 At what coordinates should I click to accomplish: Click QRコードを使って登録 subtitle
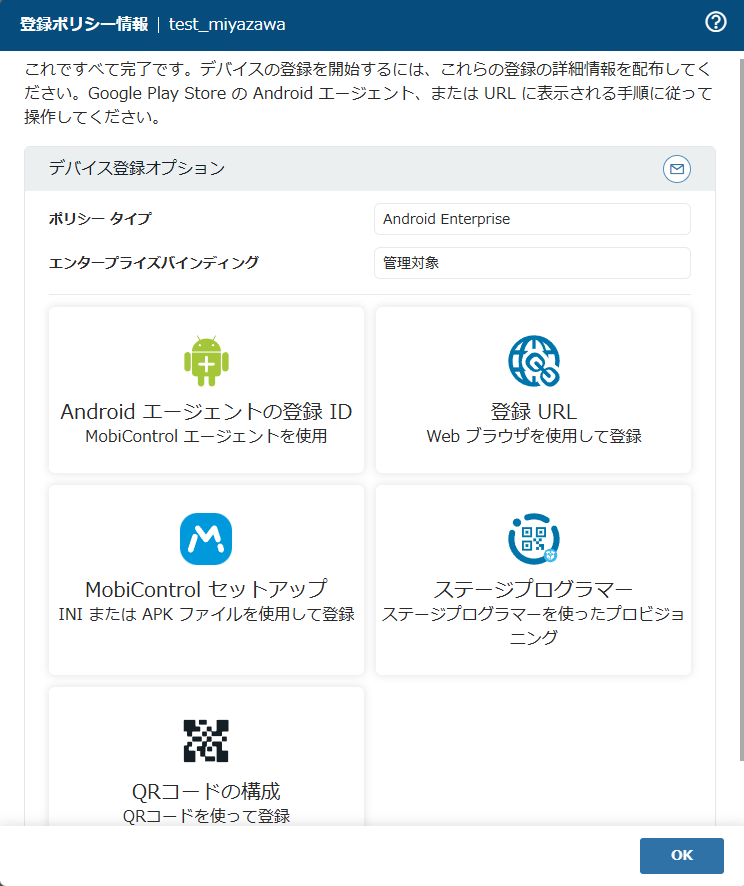tap(206, 816)
